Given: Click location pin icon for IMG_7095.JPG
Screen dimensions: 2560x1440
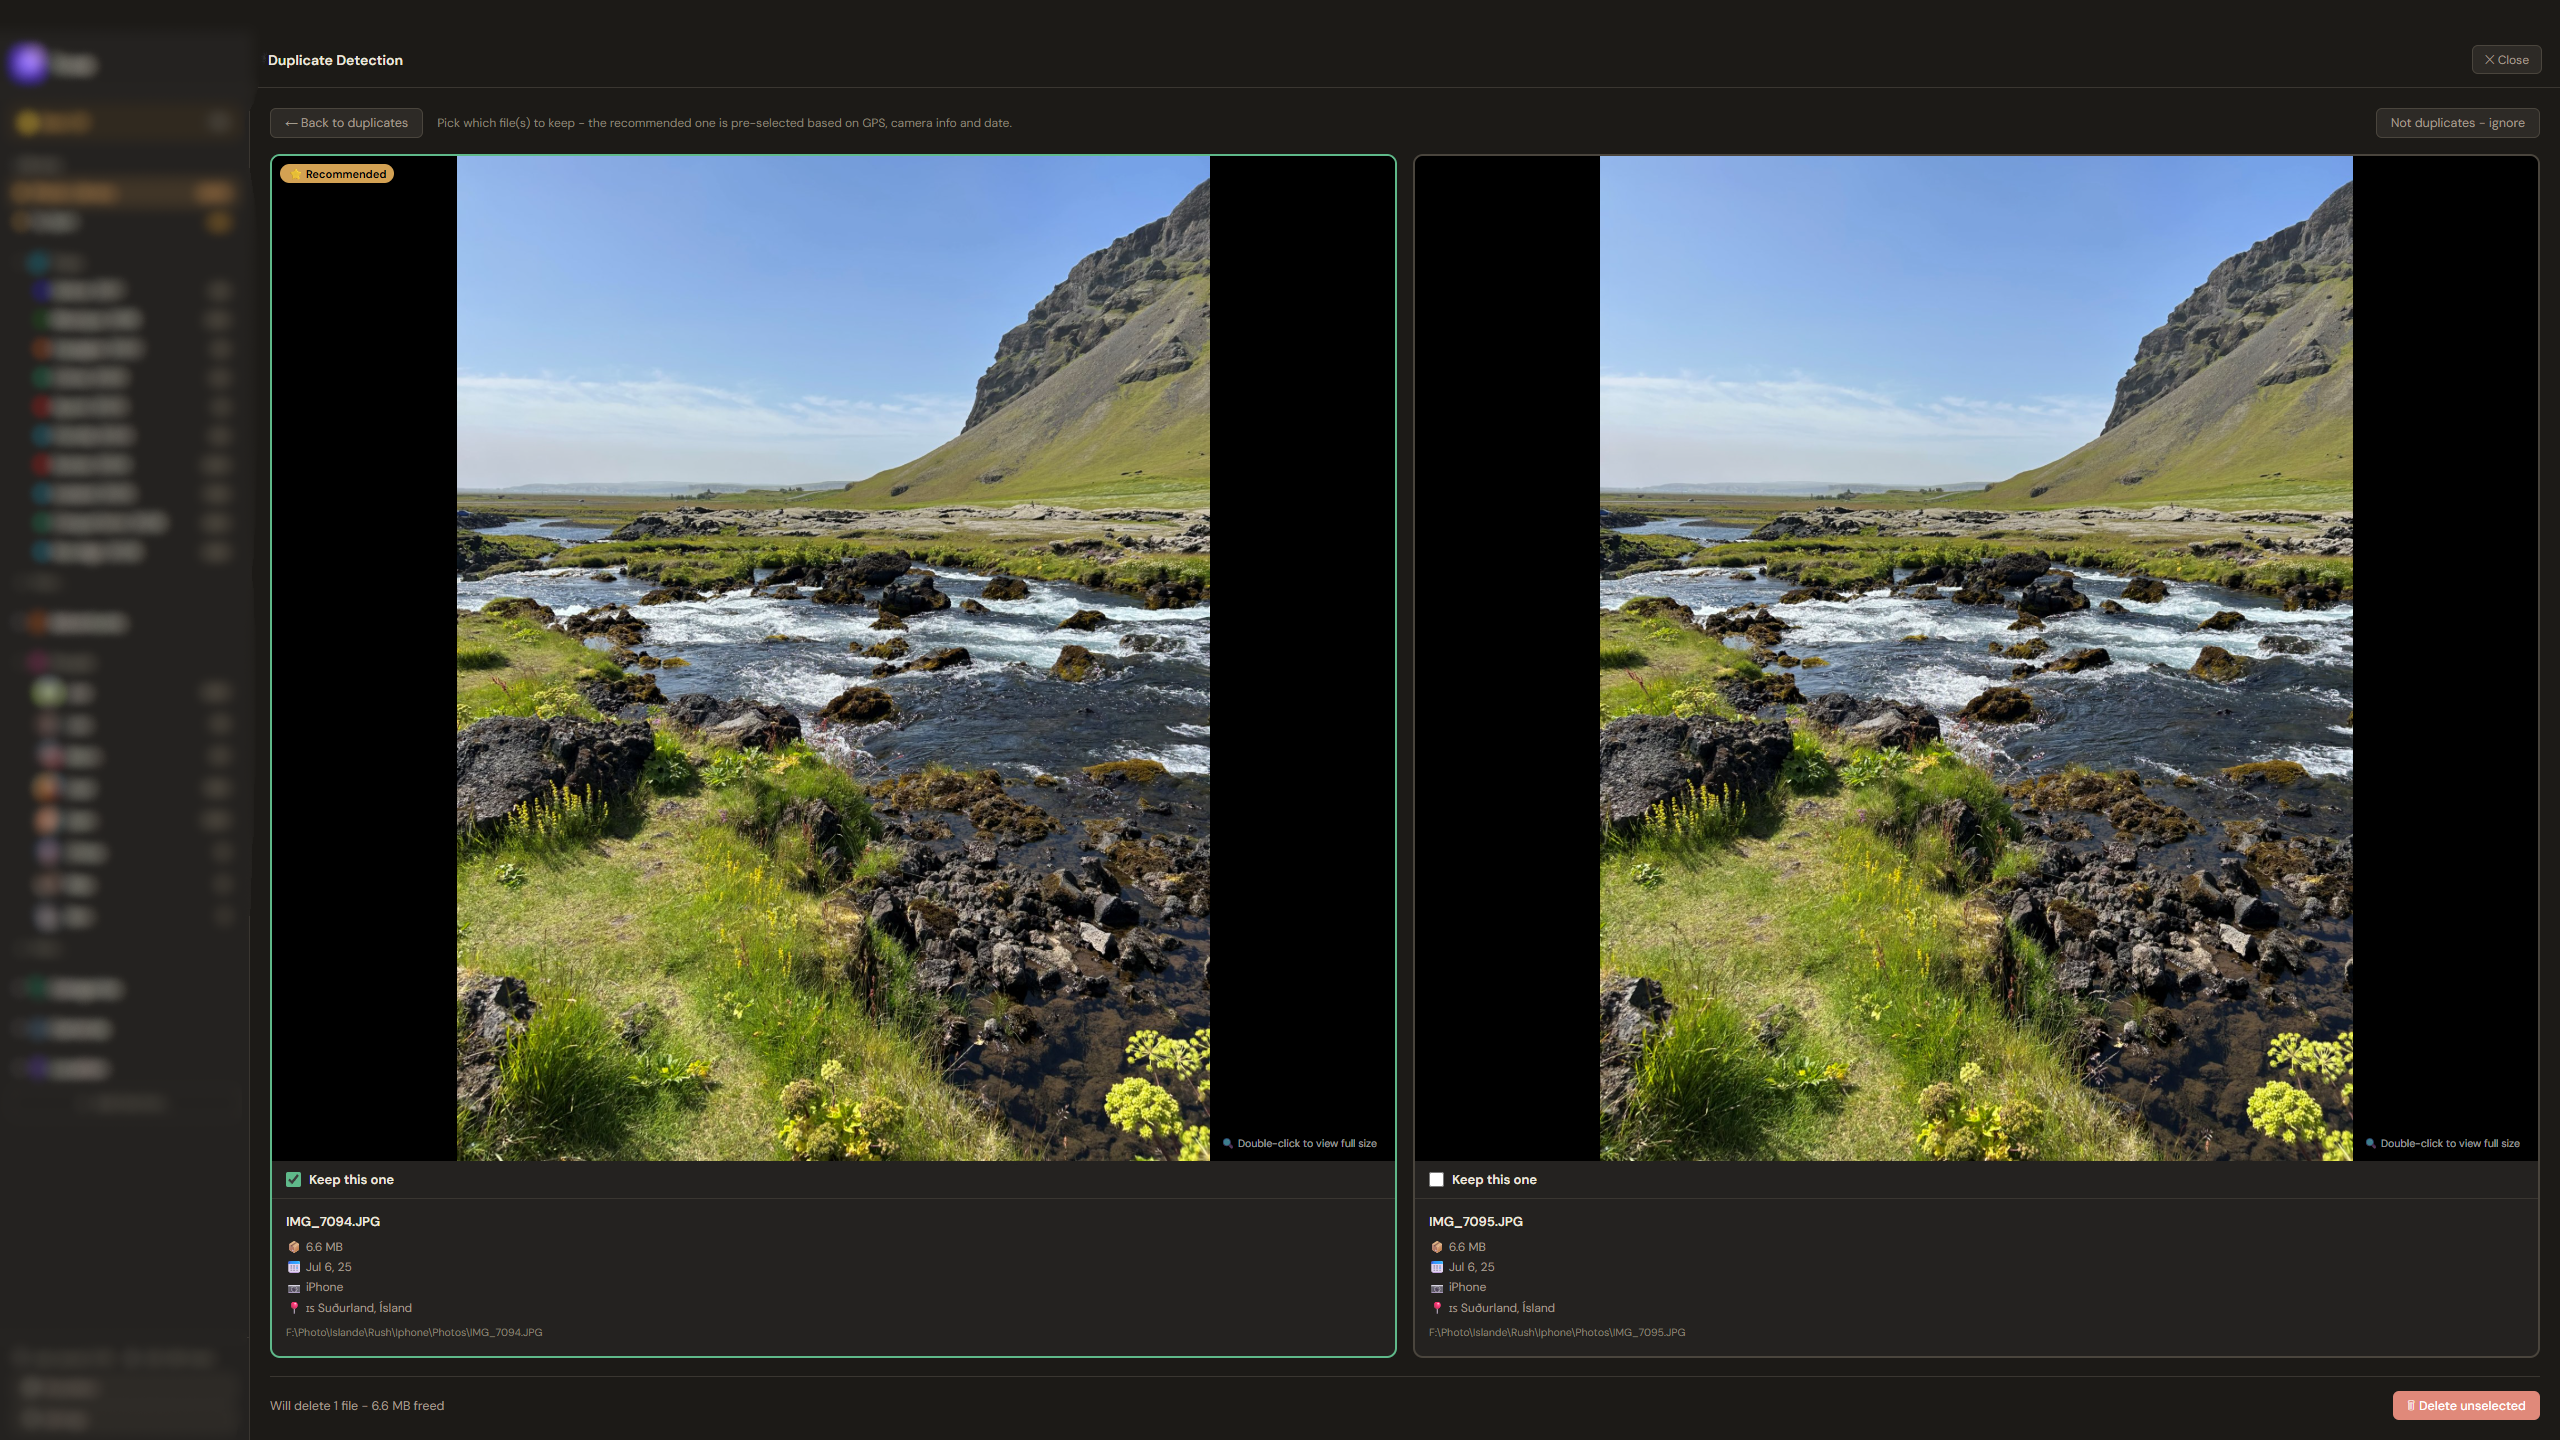Looking at the screenshot, I should (x=1437, y=1308).
